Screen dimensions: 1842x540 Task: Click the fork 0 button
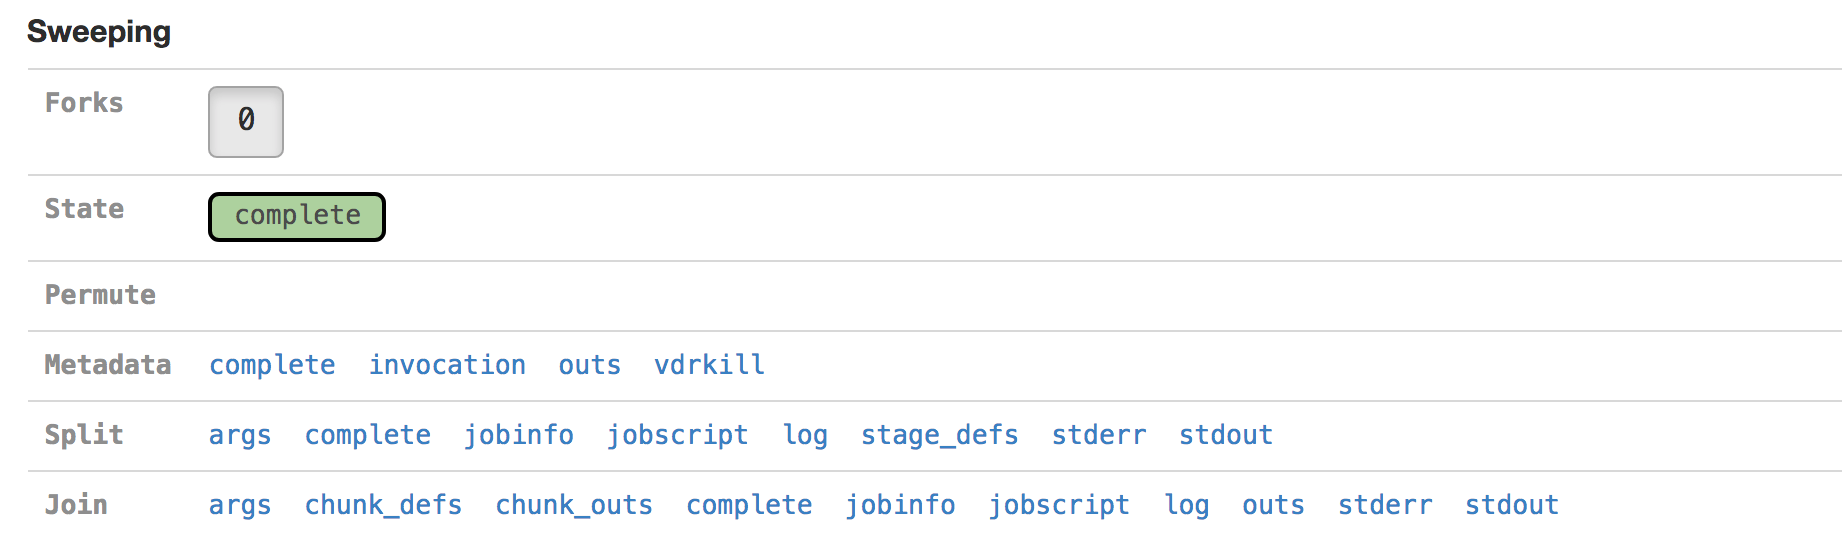[x=246, y=121]
